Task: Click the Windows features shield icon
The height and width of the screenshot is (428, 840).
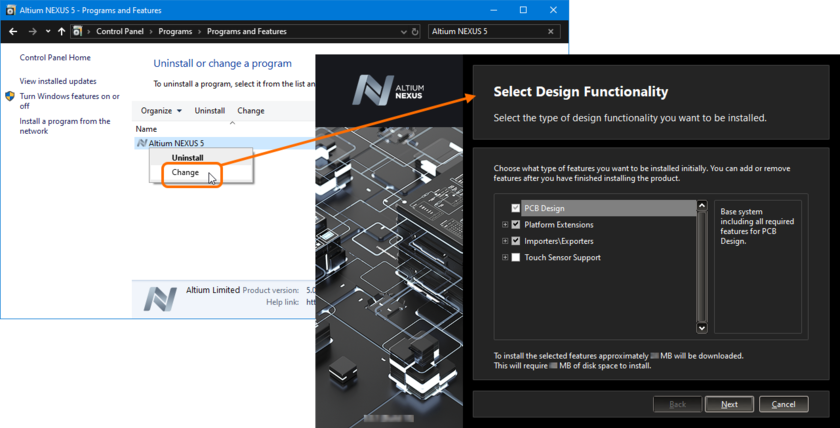Action: [x=10, y=96]
